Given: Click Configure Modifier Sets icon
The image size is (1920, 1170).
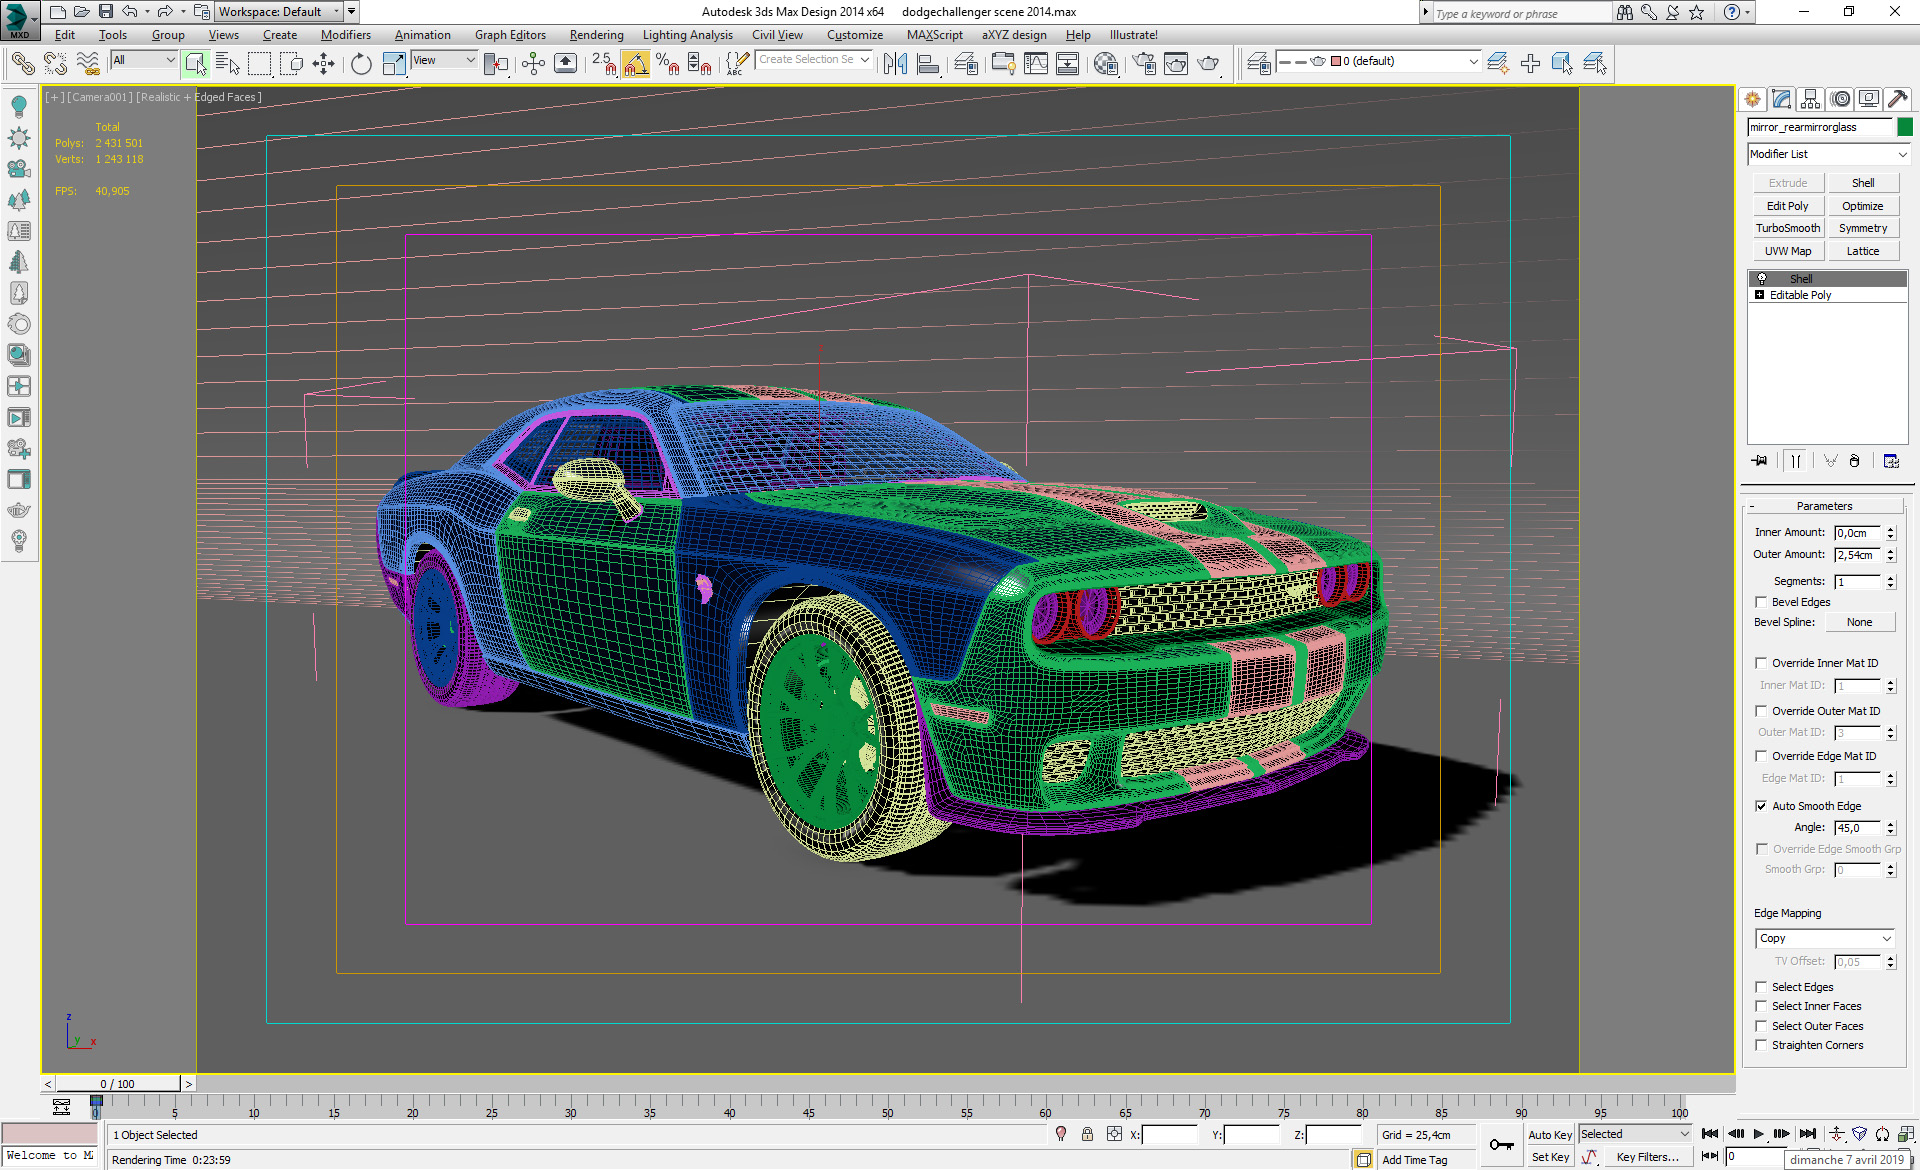Looking at the screenshot, I should click(1891, 461).
